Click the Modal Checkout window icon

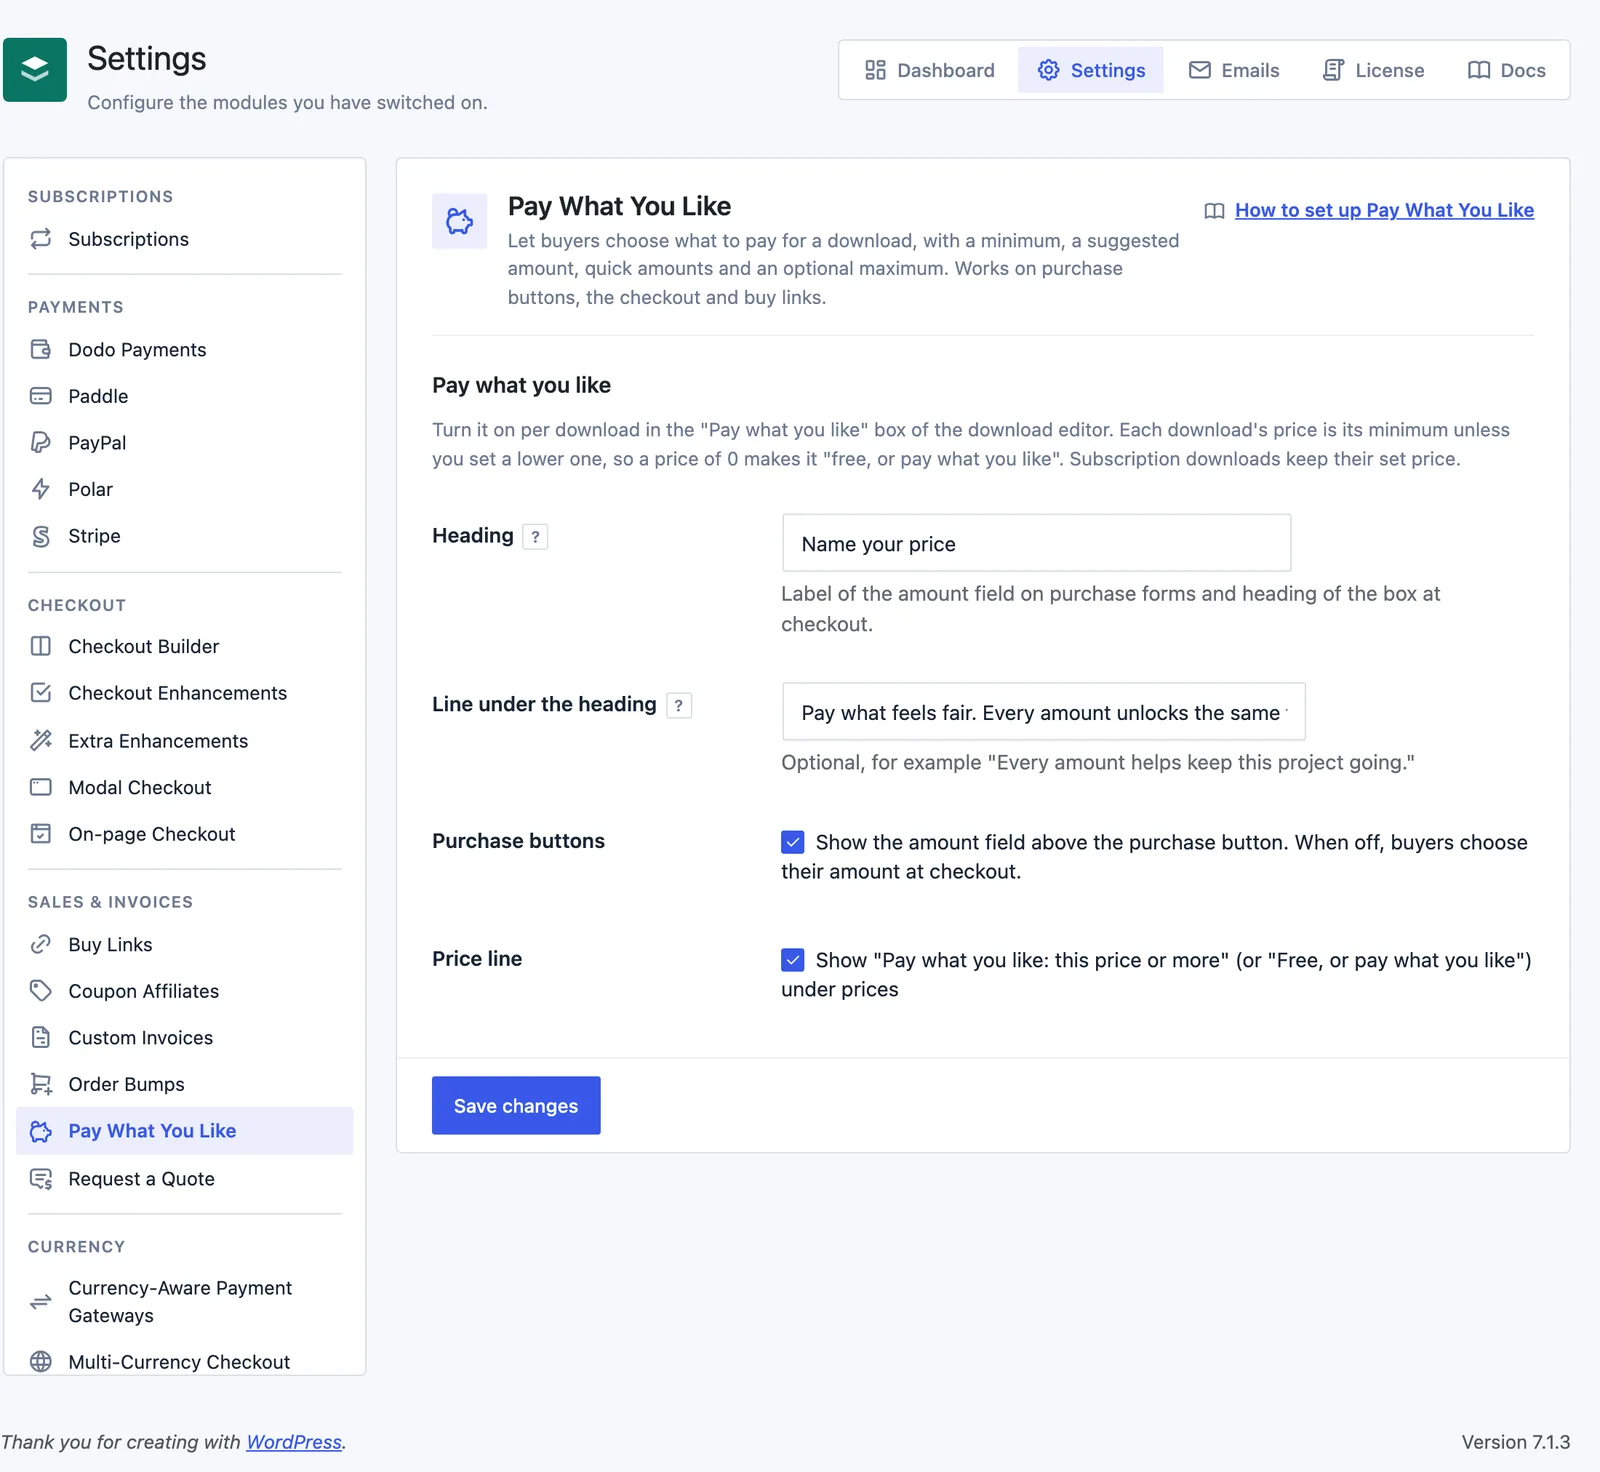tap(41, 787)
